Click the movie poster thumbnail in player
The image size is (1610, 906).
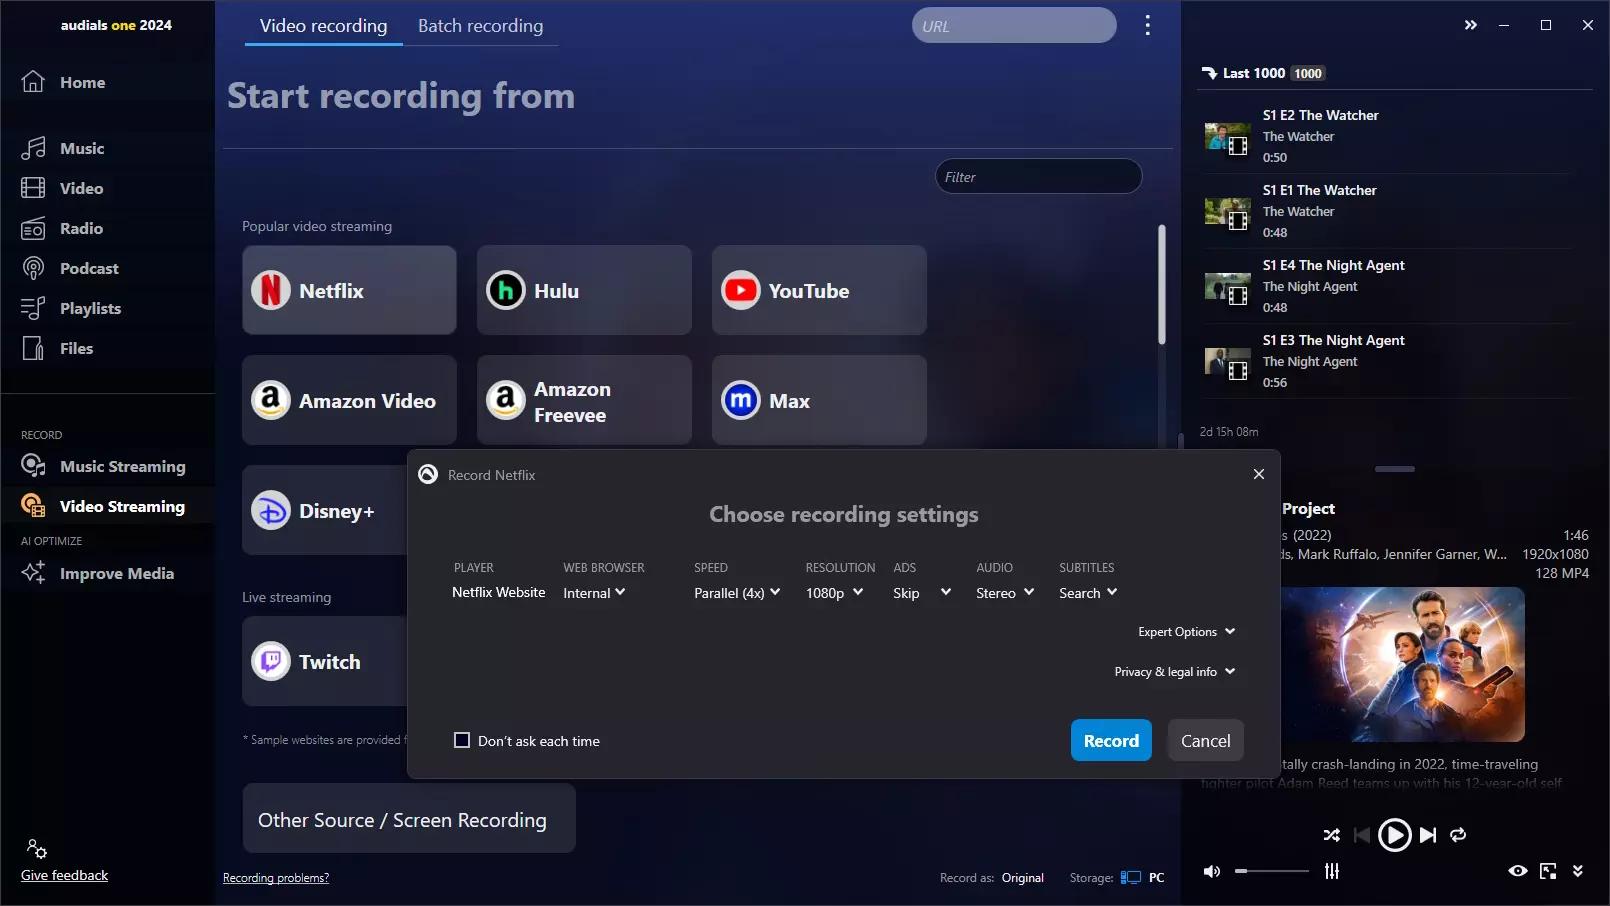coord(1403,664)
